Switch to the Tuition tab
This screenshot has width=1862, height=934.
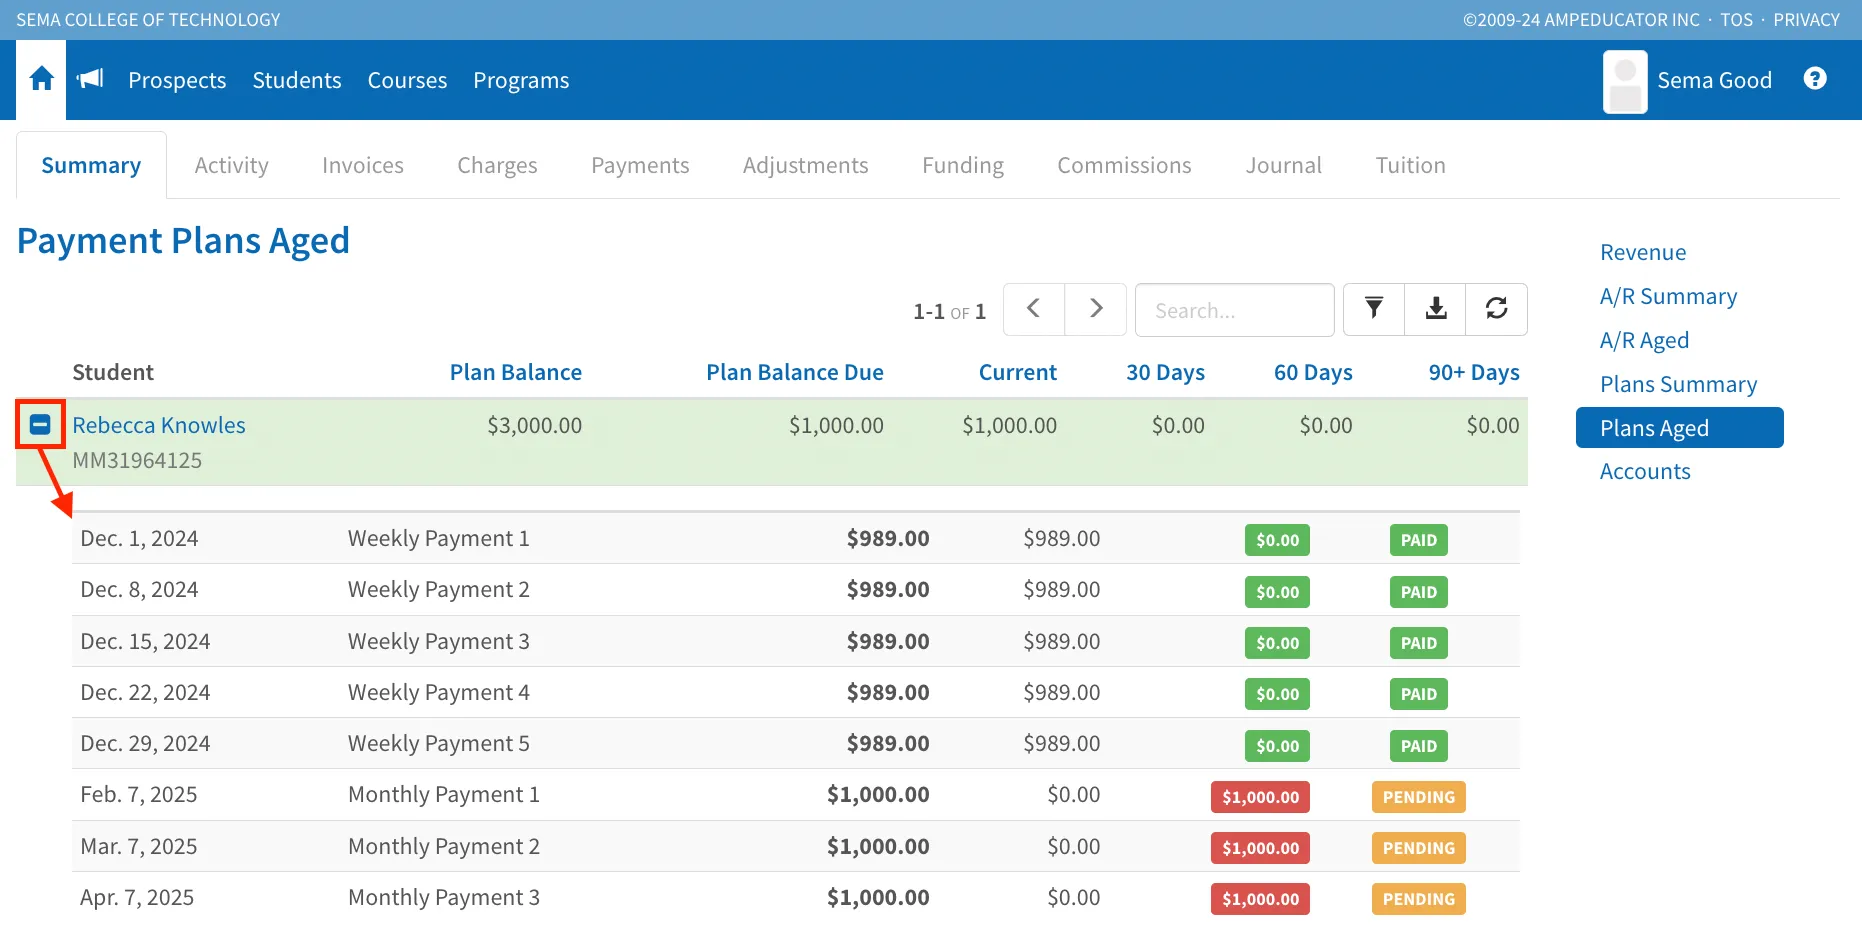point(1410,165)
